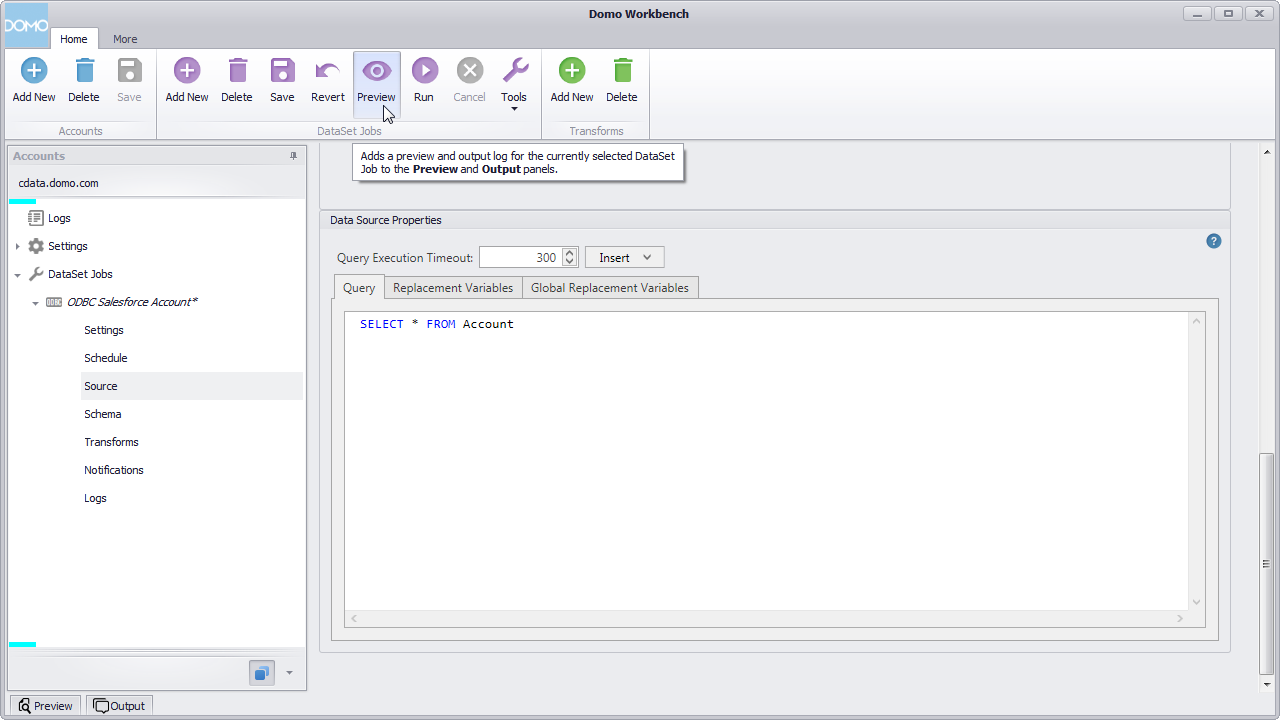1280x720 pixels.
Task: Show the Output panel at the bottom
Action: (118, 705)
